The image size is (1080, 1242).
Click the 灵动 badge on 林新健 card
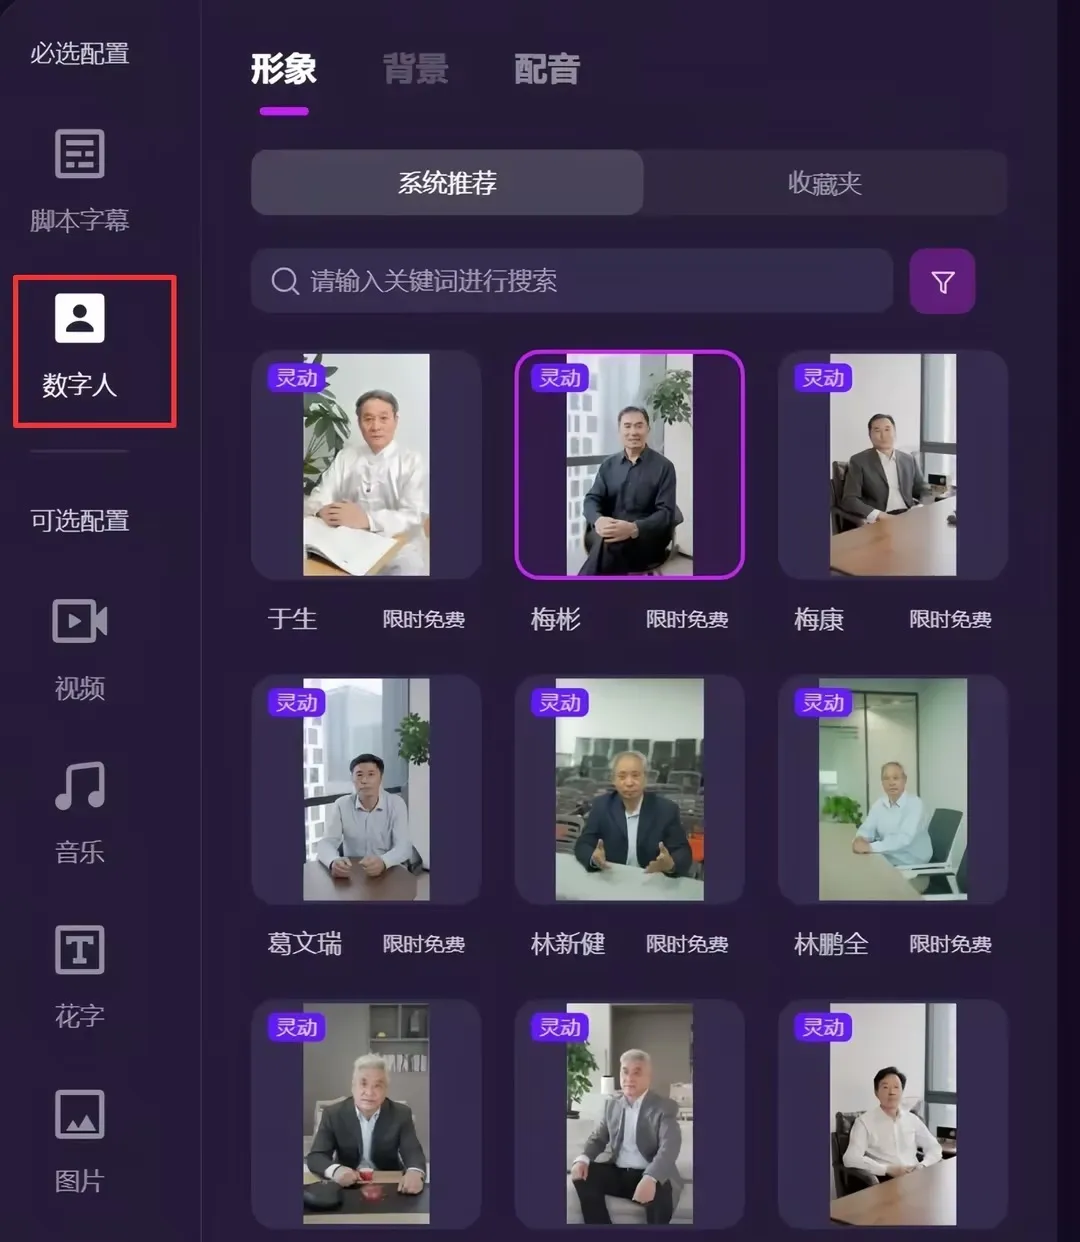[560, 703]
